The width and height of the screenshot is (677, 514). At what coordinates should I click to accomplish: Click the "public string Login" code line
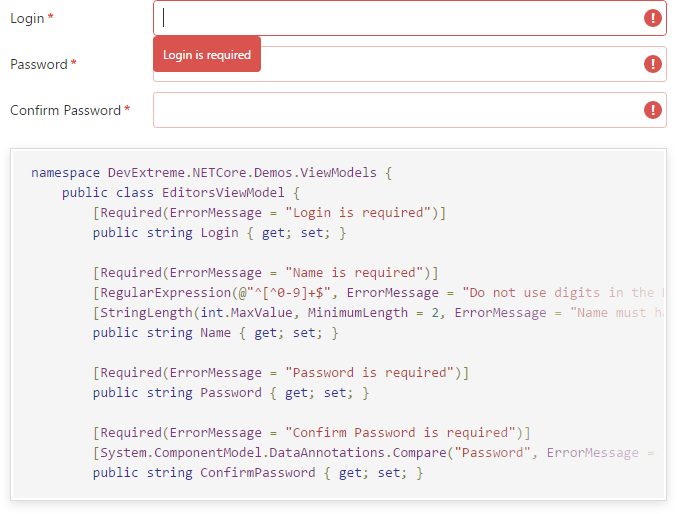coord(219,233)
